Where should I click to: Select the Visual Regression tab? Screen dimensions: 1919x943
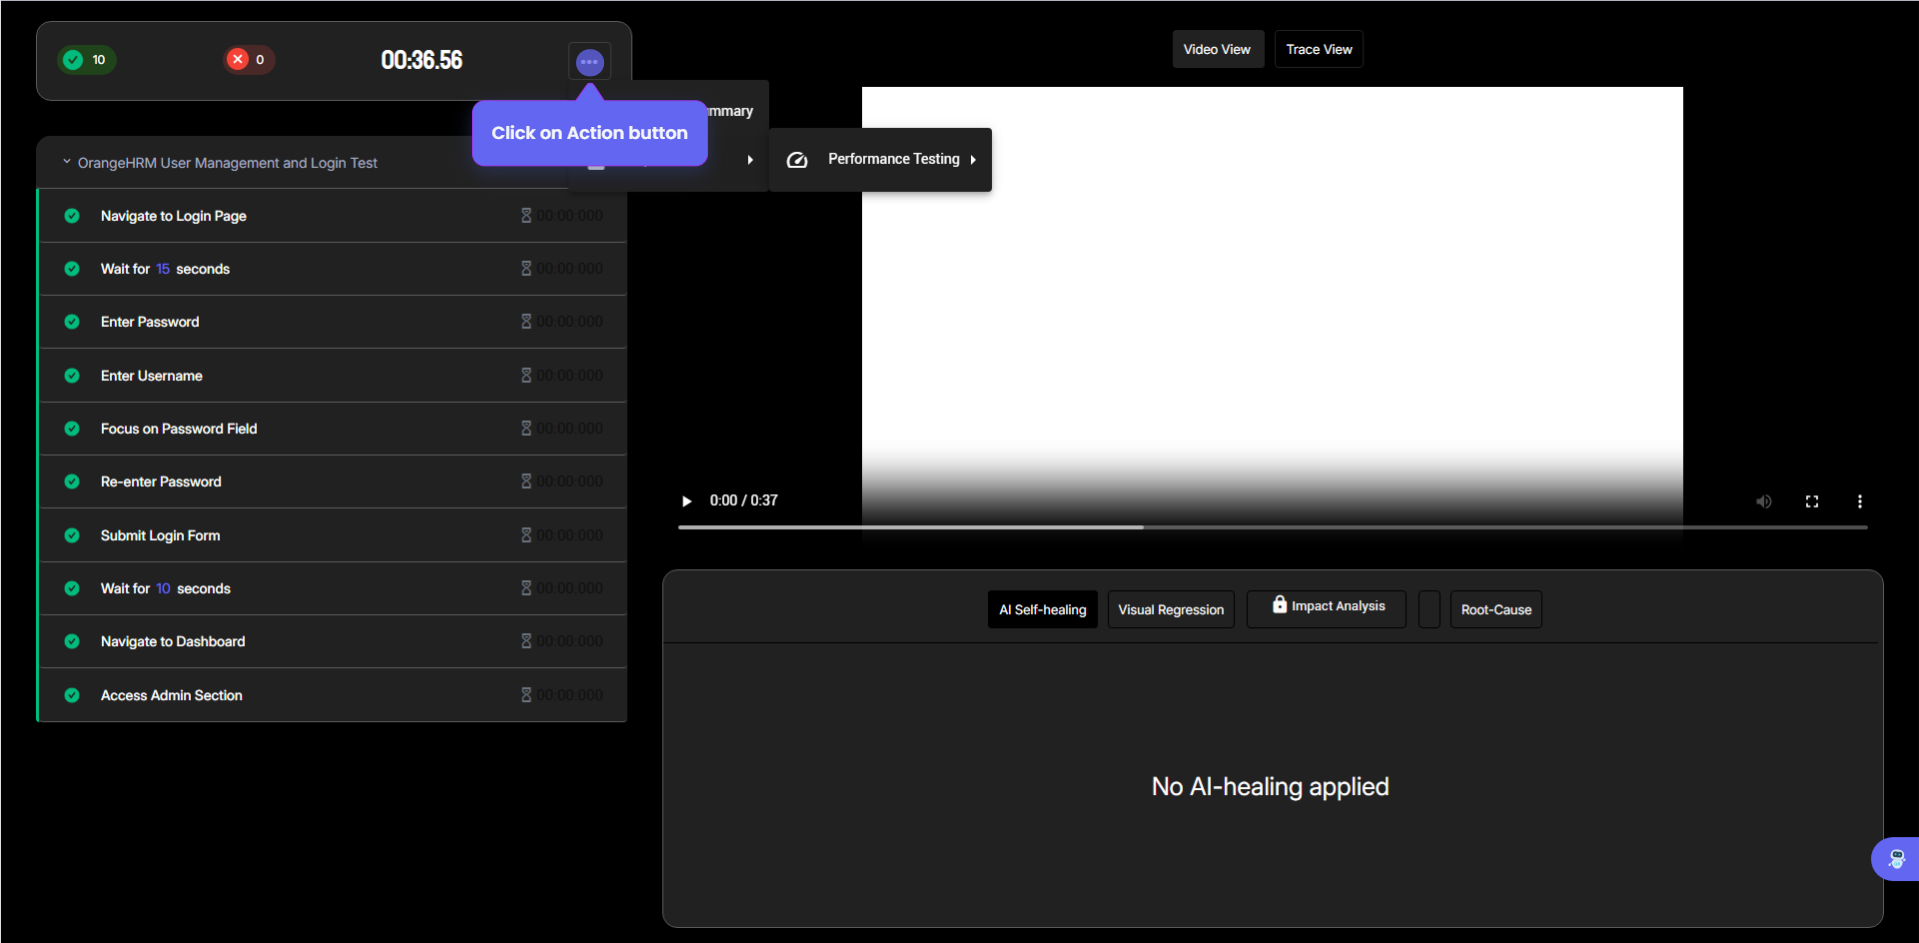click(x=1170, y=609)
